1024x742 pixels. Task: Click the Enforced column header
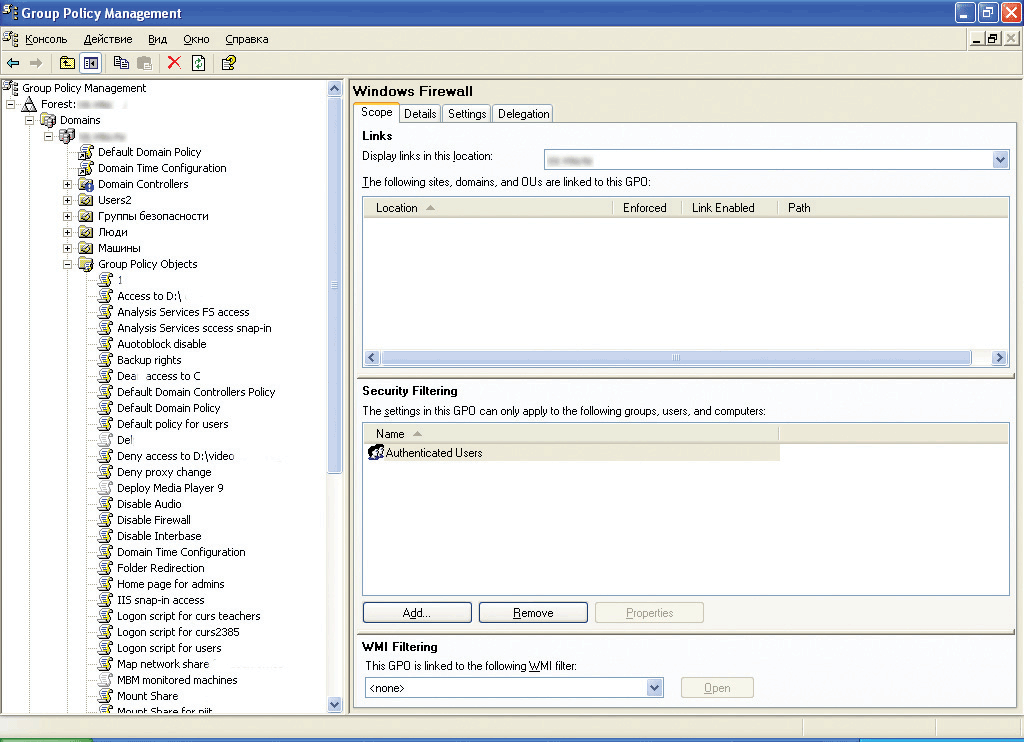coord(647,208)
